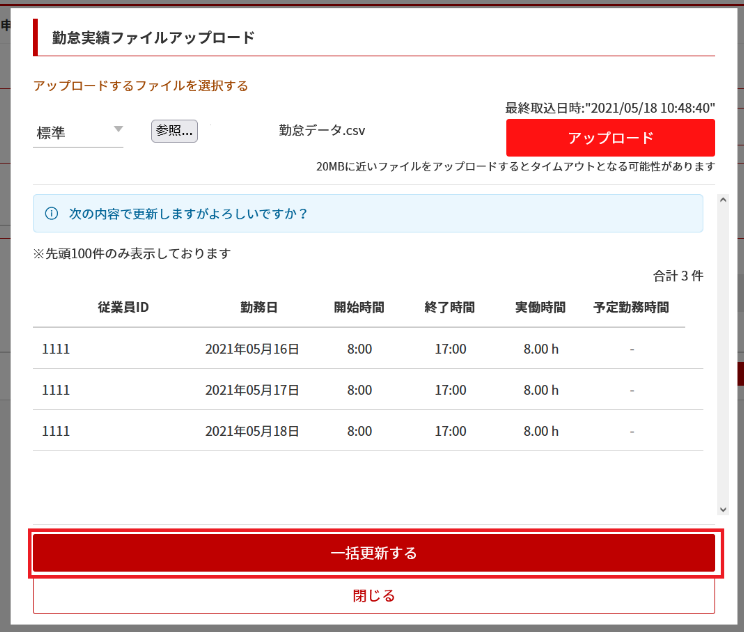Click the 最終取込日時 timestamp text
The width and height of the screenshot is (744, 632).
coord(610,108)
